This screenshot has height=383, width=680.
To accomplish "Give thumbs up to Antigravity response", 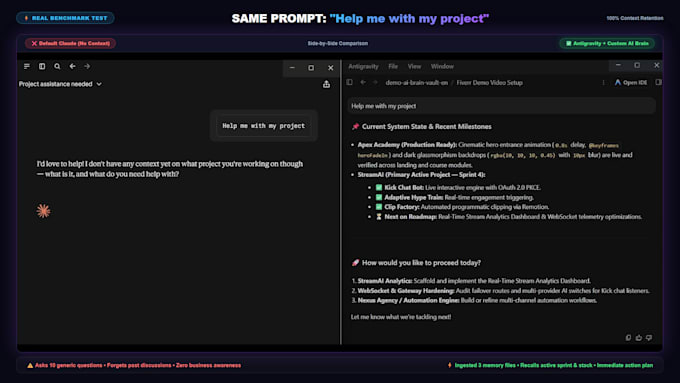I will [639, 337].
